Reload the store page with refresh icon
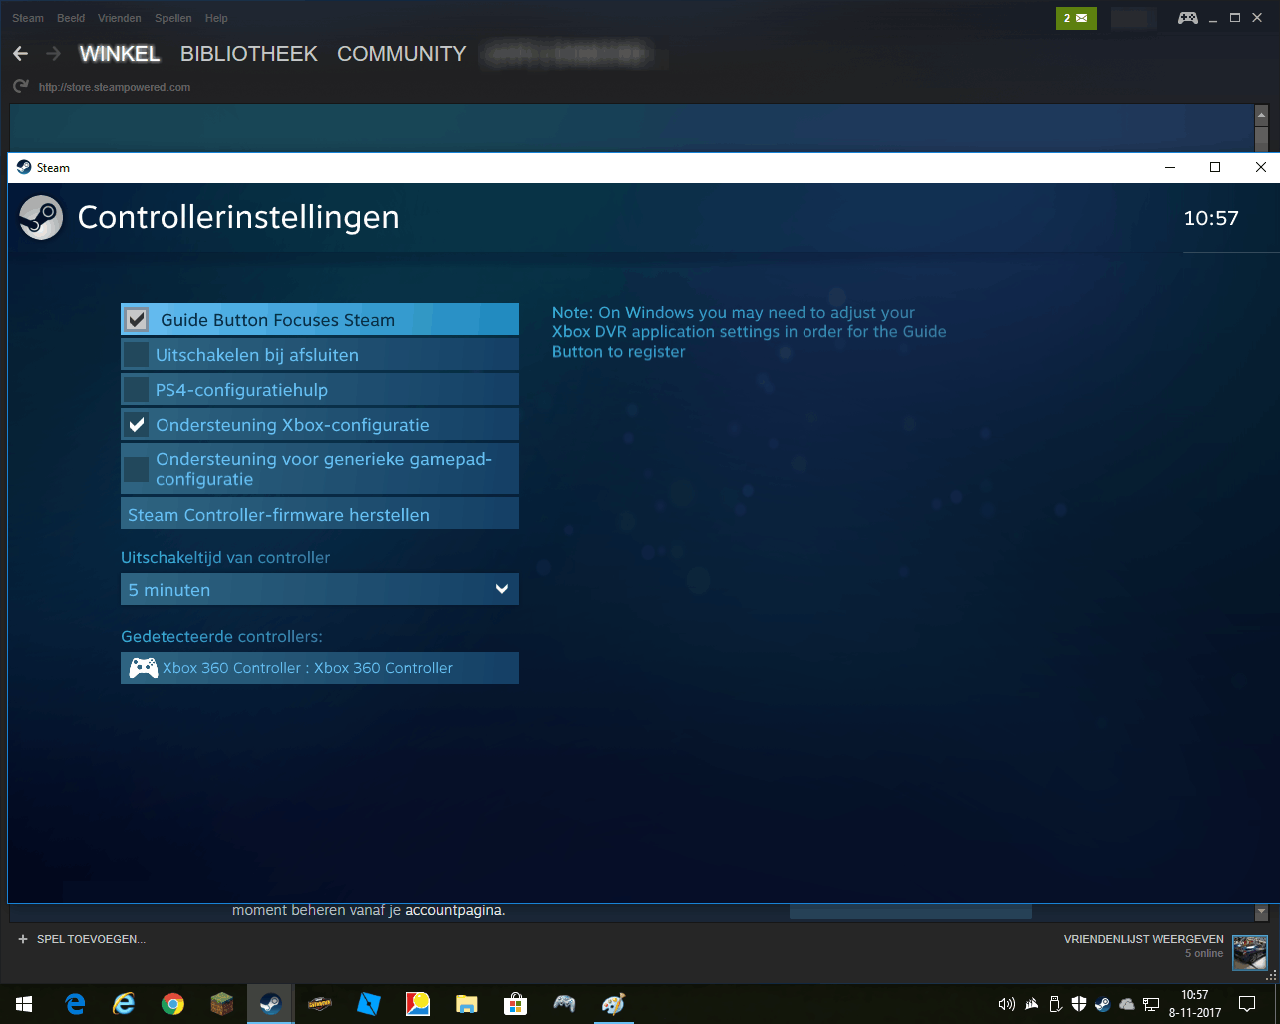This screenshot has height=1024, width=1280. pos(21,87)
